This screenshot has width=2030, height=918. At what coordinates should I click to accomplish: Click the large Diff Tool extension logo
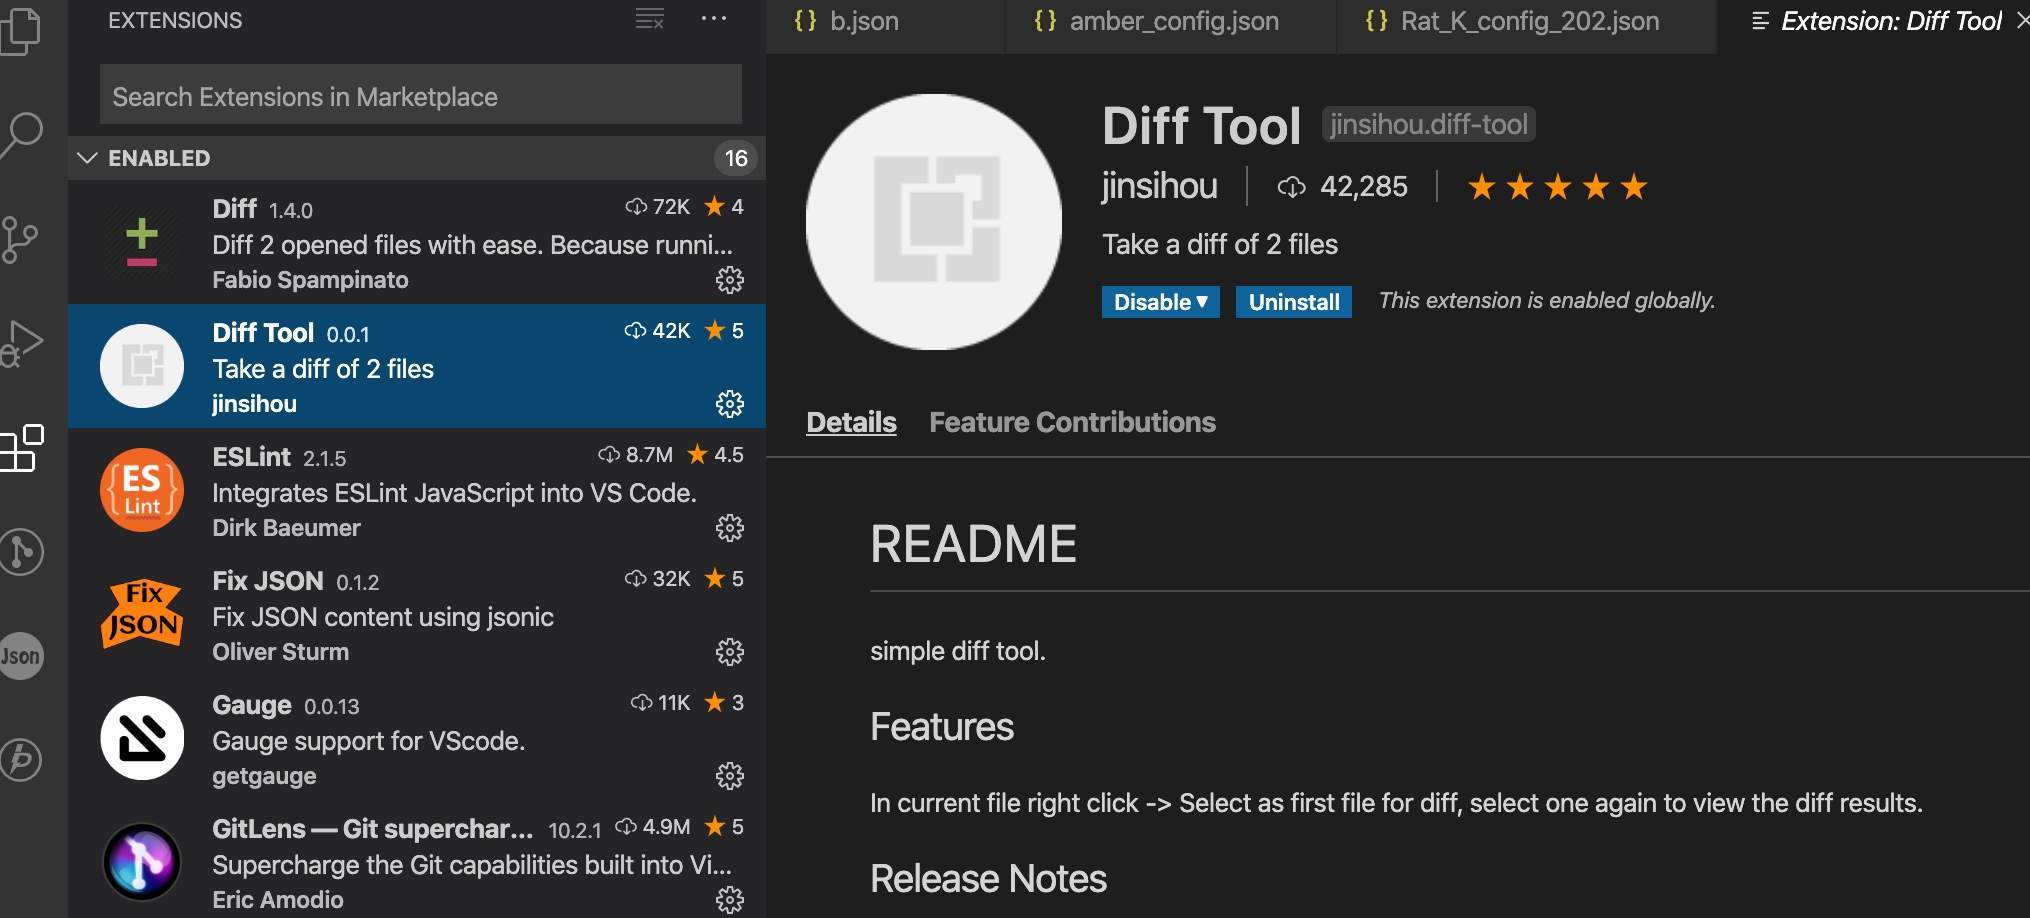pyautogui.click(x=934, y=222)
